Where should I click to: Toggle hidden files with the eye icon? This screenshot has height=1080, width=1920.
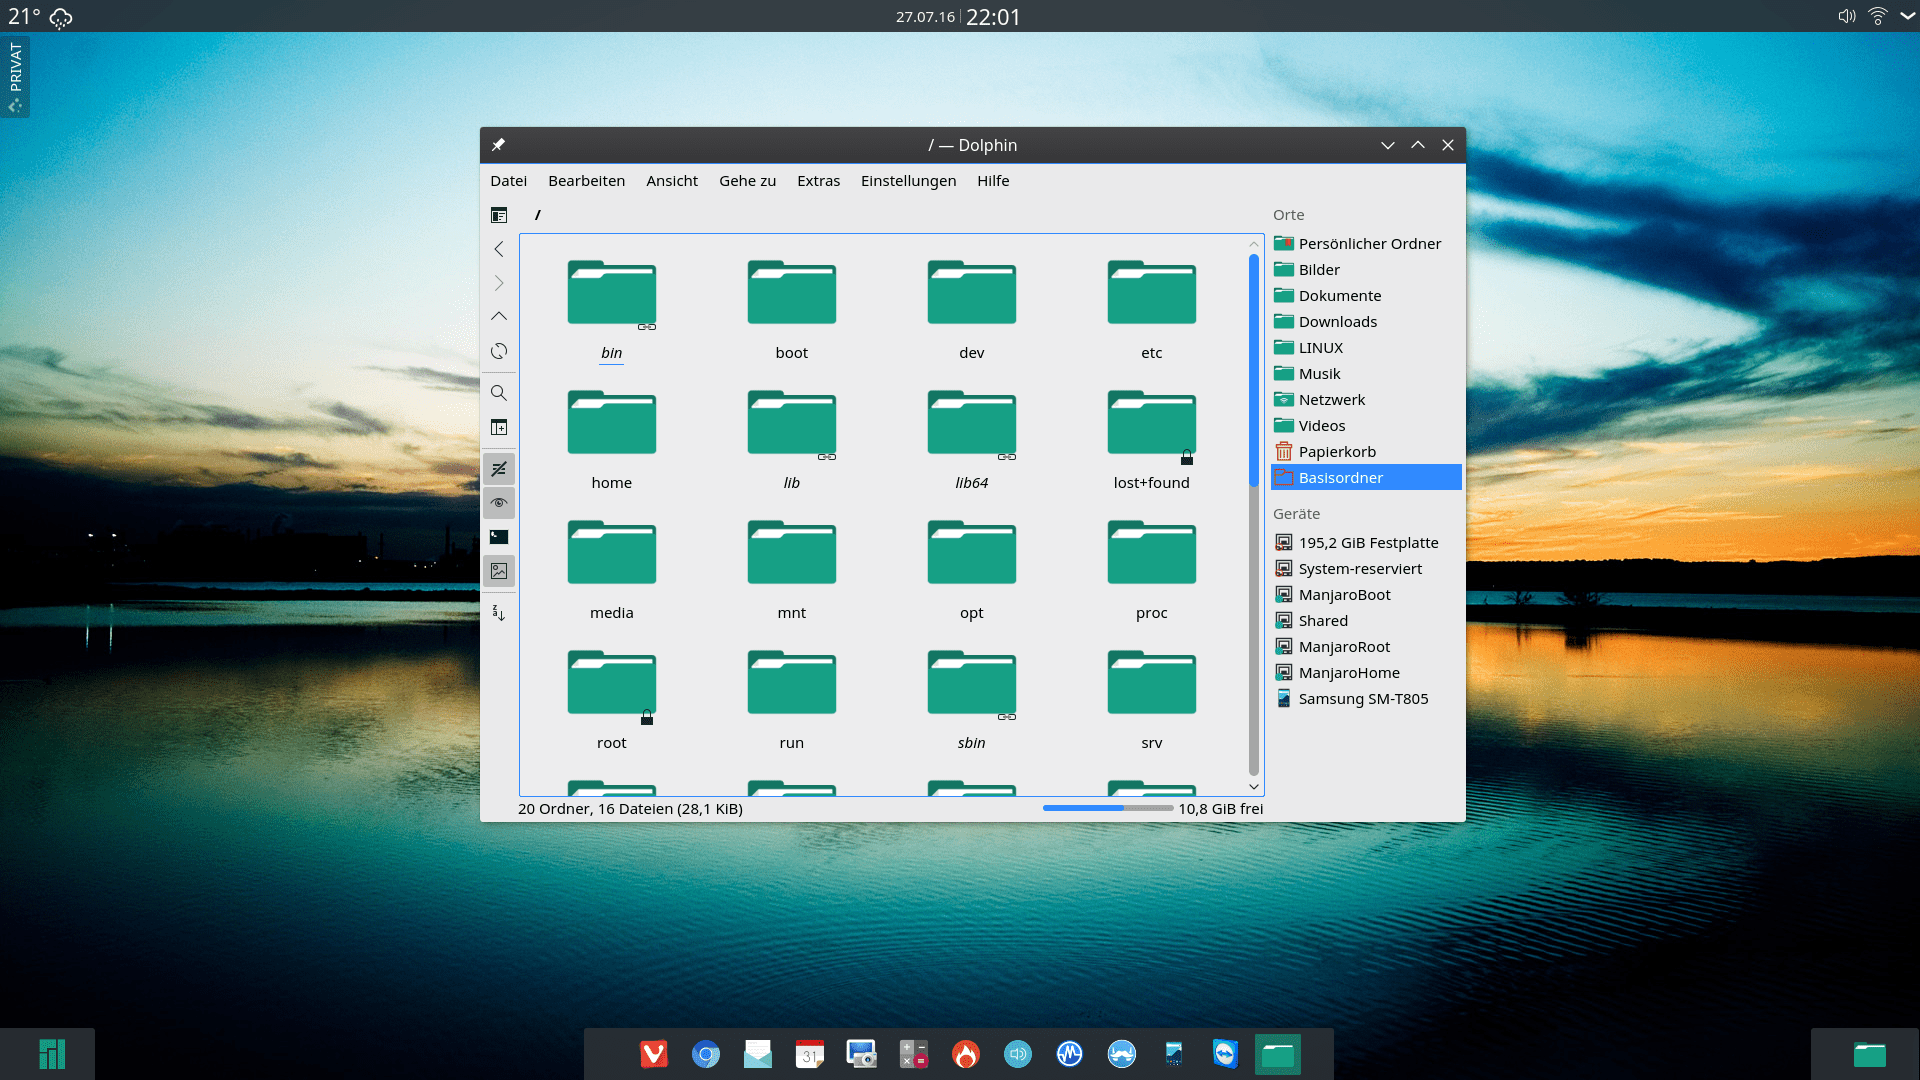tap(499, 503)
